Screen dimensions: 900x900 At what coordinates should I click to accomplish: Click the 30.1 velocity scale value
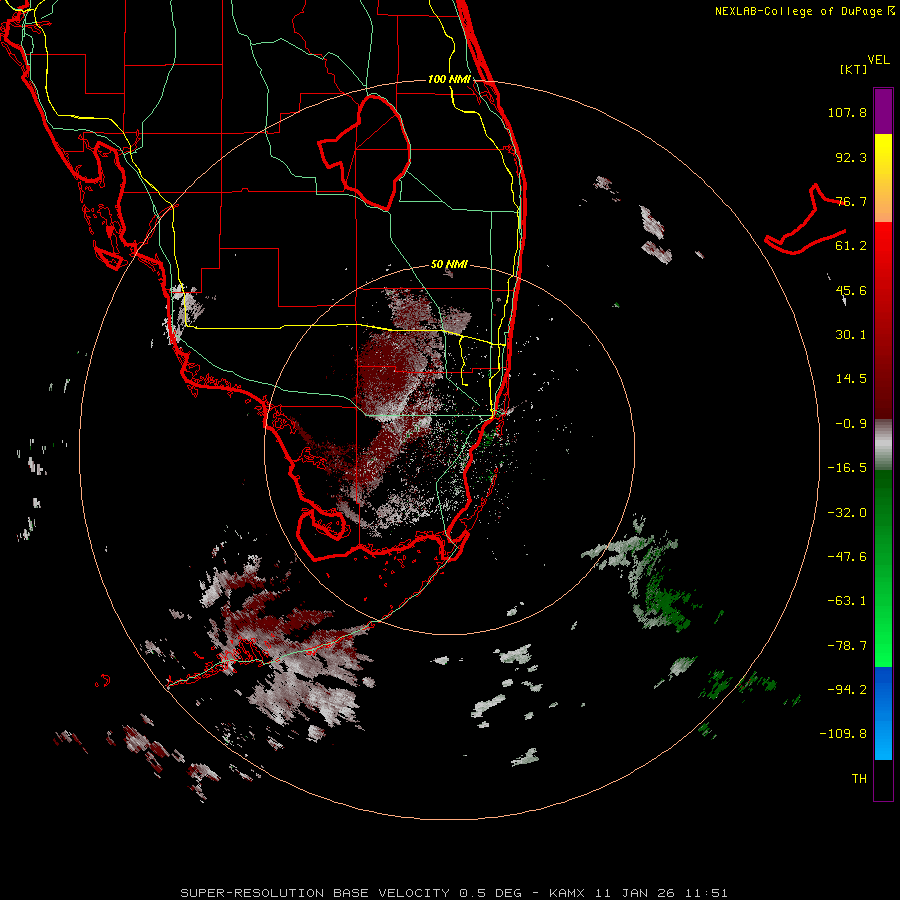[x=851, y=335]
